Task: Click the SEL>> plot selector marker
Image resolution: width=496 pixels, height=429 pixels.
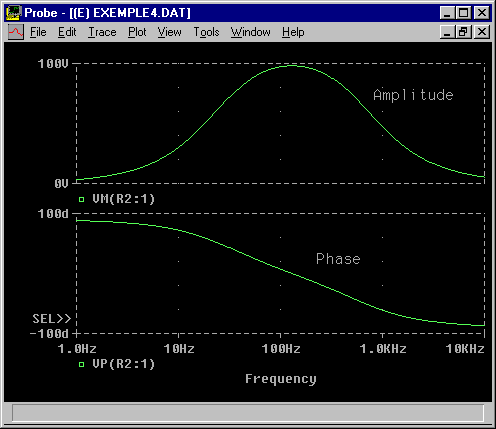Action: pyautogui.click(x=52, y=319)
